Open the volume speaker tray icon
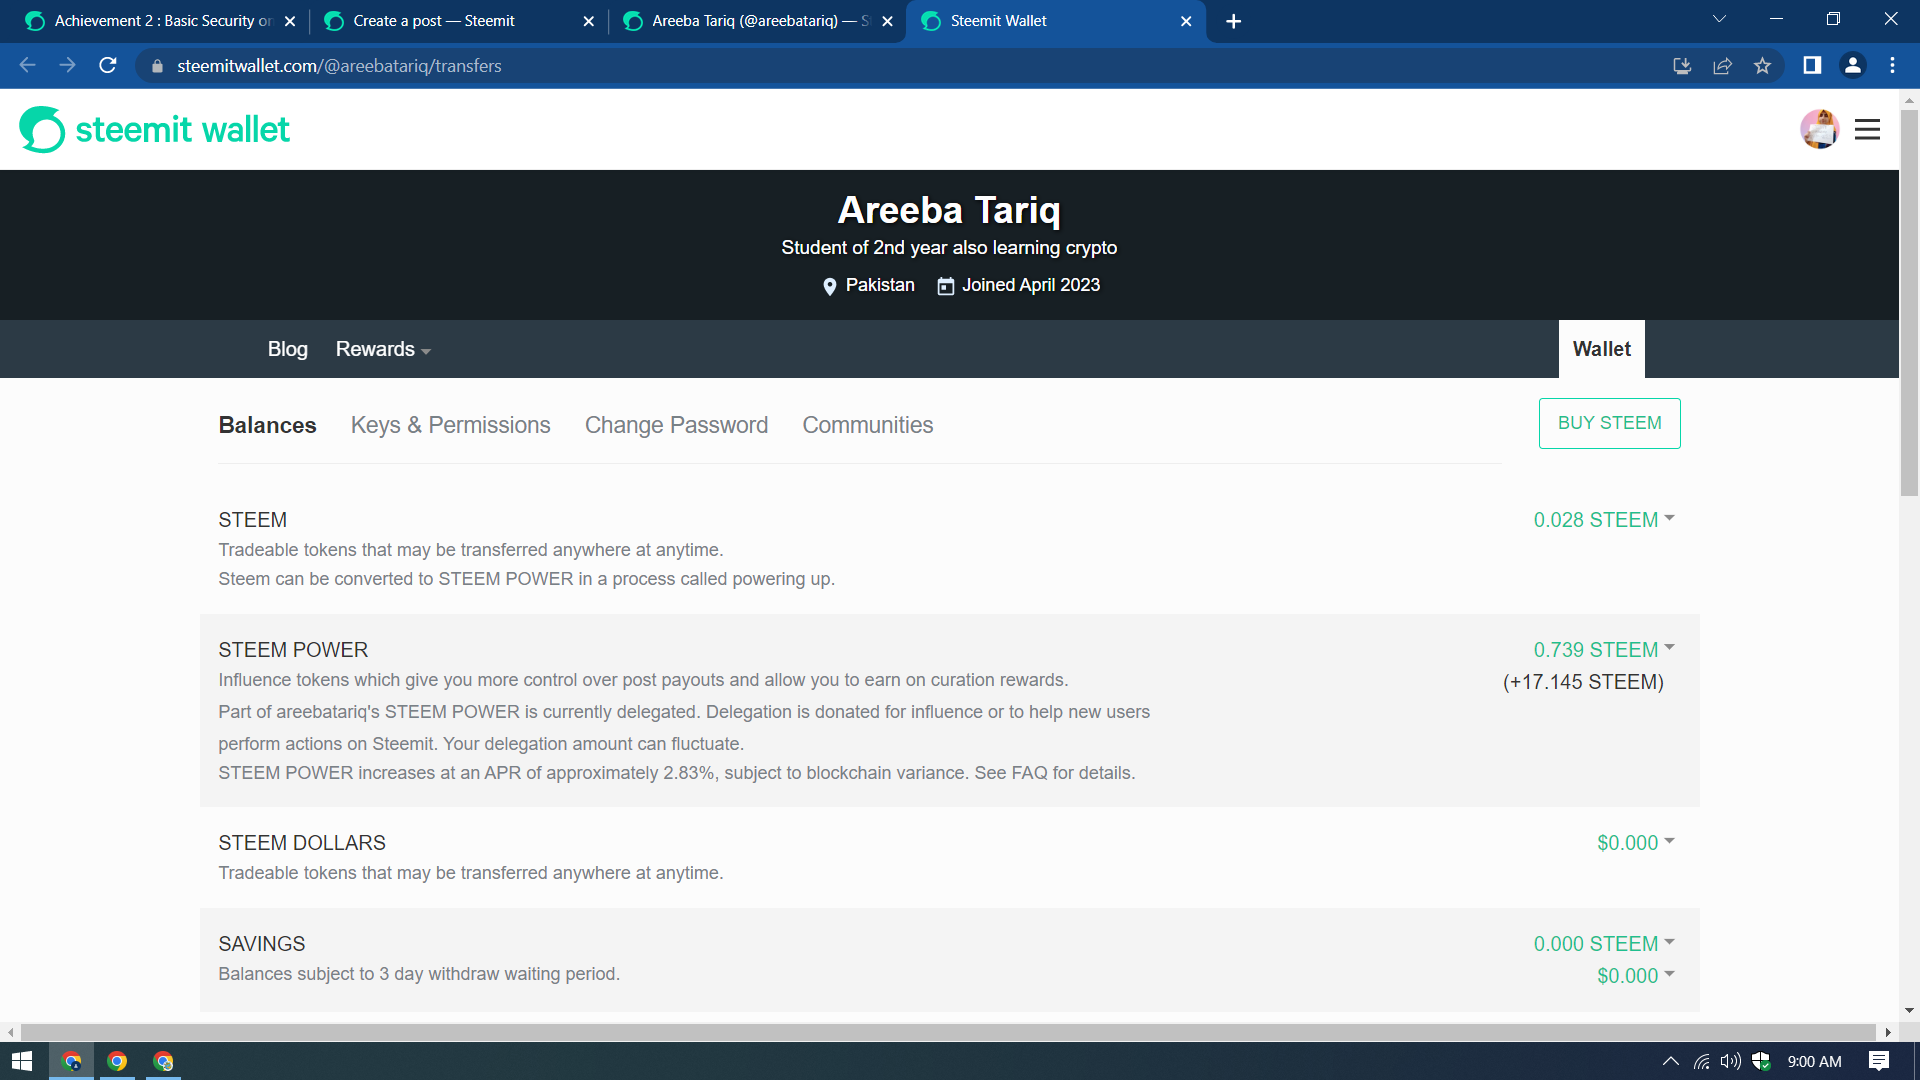The height and width of the screenshot is (1080, 1920). coord(1731,1061)
